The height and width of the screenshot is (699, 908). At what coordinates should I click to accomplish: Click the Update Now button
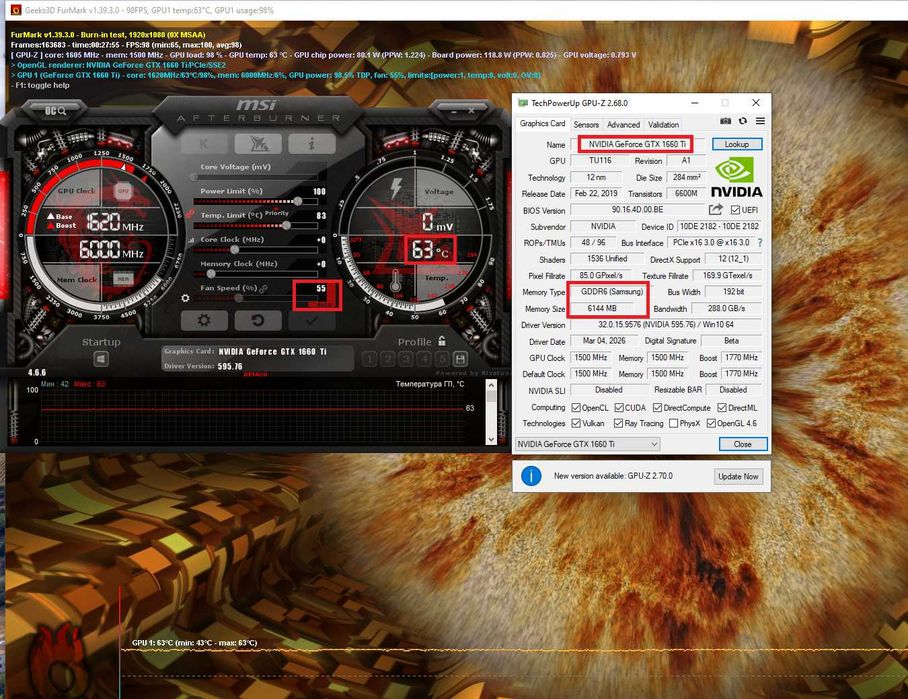click(738, 477)
